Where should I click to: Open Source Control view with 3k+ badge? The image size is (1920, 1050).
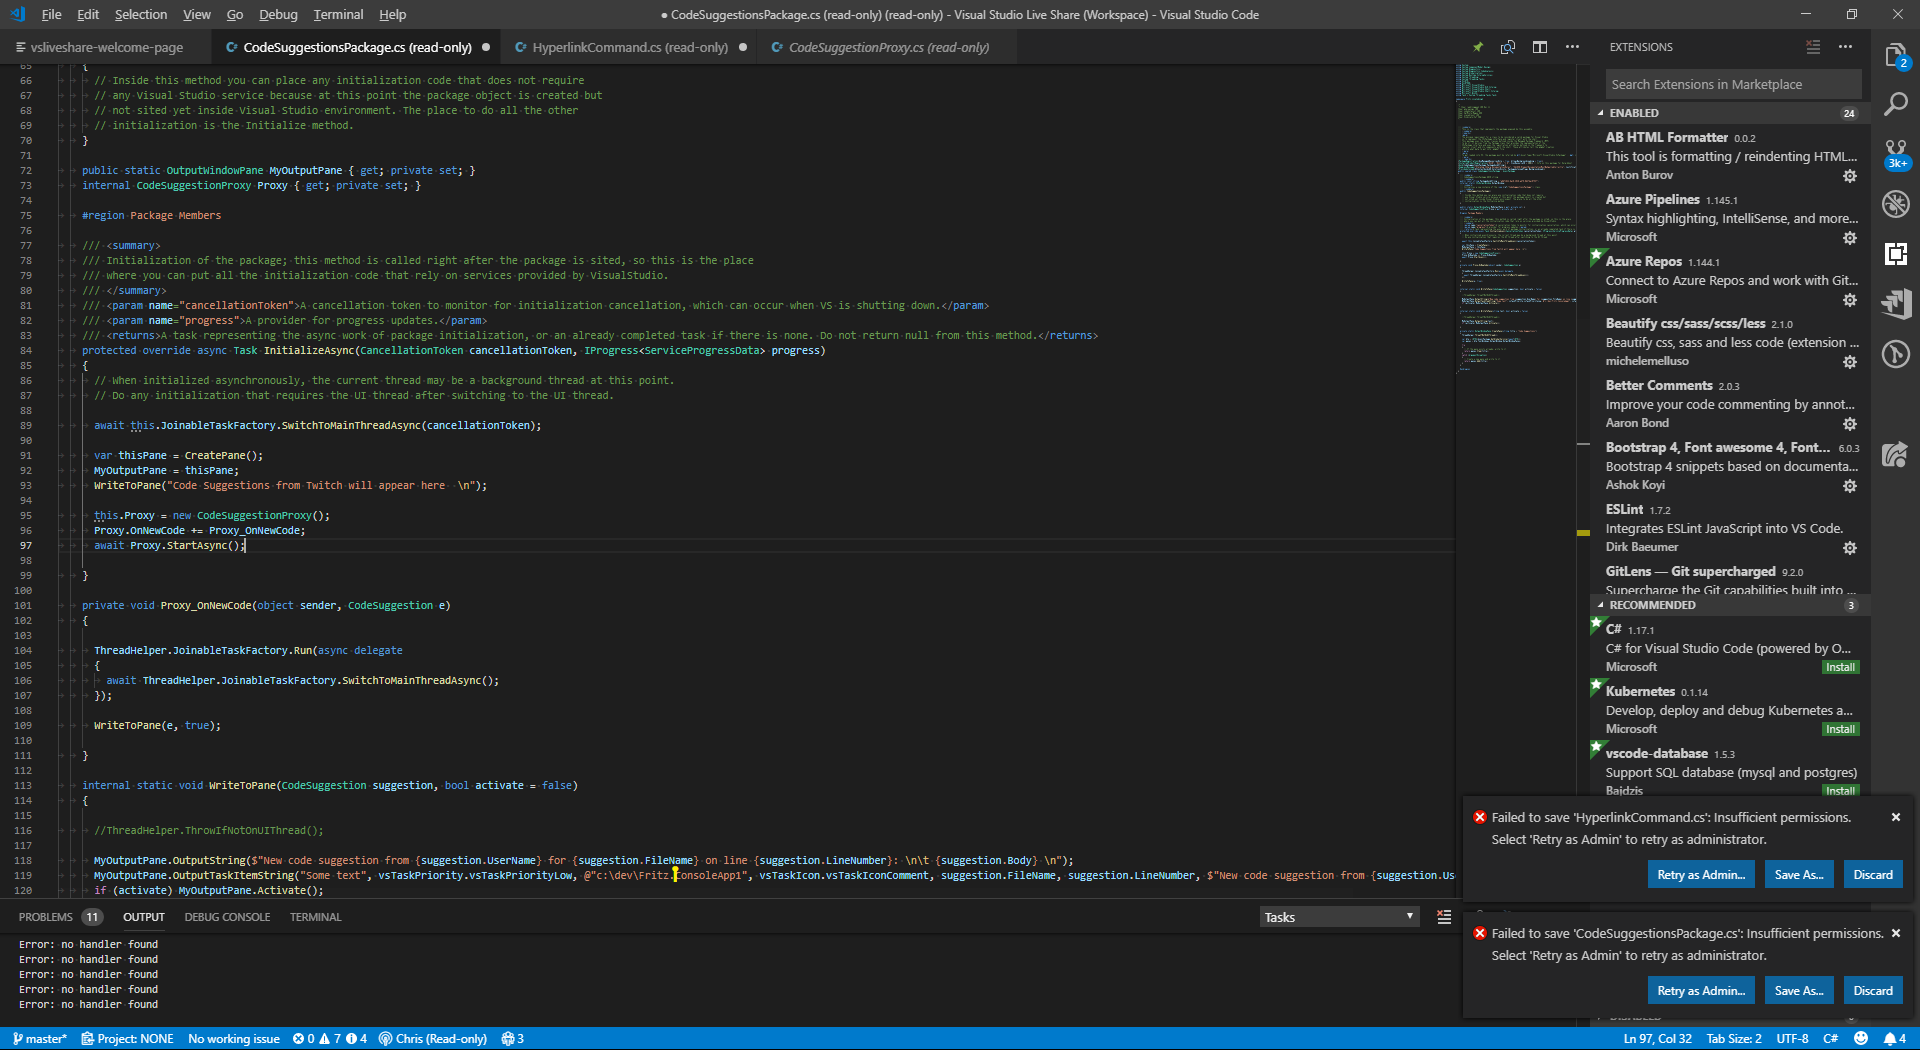click(1896, 152)
